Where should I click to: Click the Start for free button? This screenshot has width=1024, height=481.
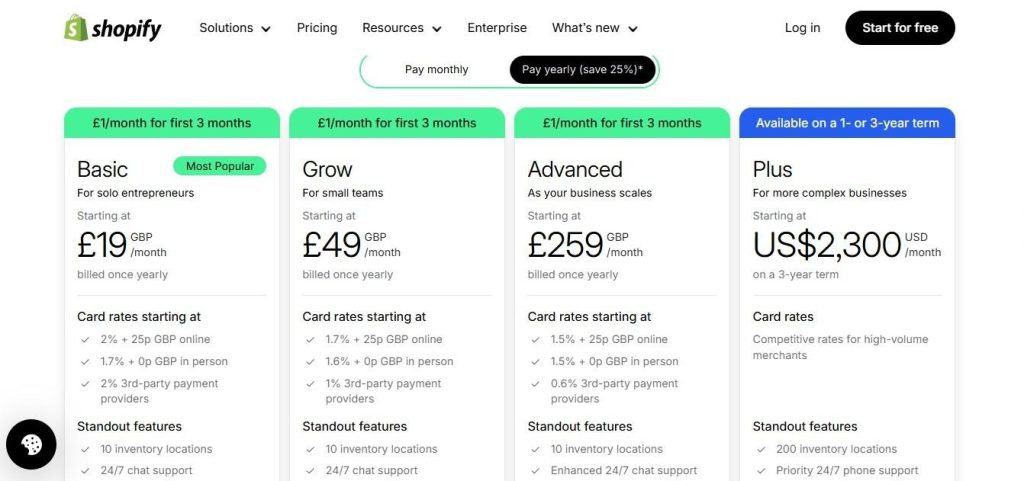click(x=900, y=28)
